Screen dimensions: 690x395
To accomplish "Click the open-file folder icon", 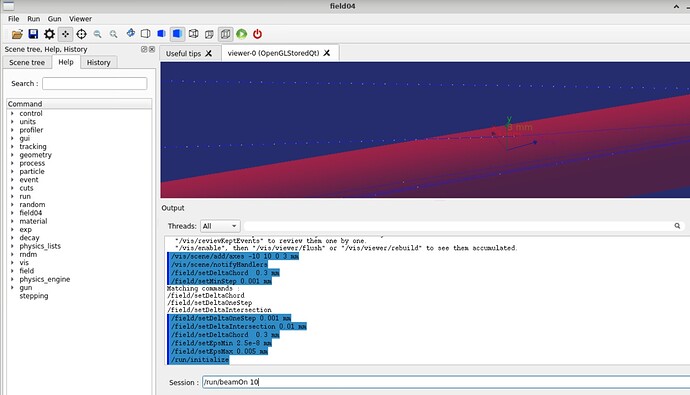I will (17, 34).
